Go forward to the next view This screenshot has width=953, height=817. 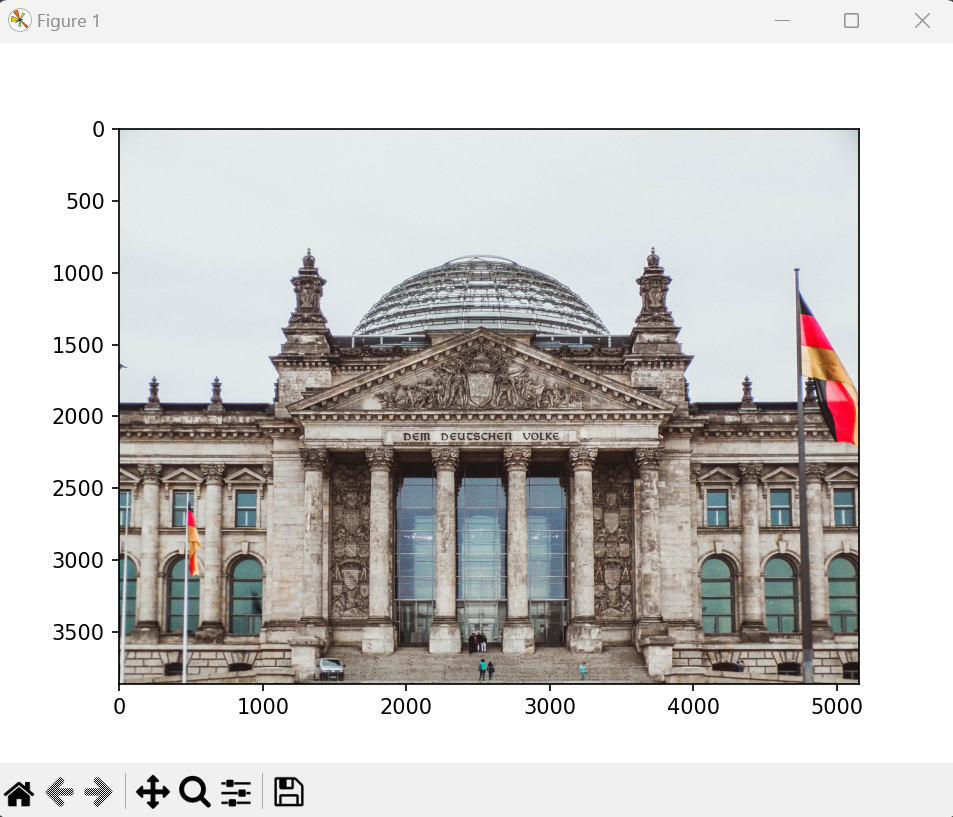98,792
